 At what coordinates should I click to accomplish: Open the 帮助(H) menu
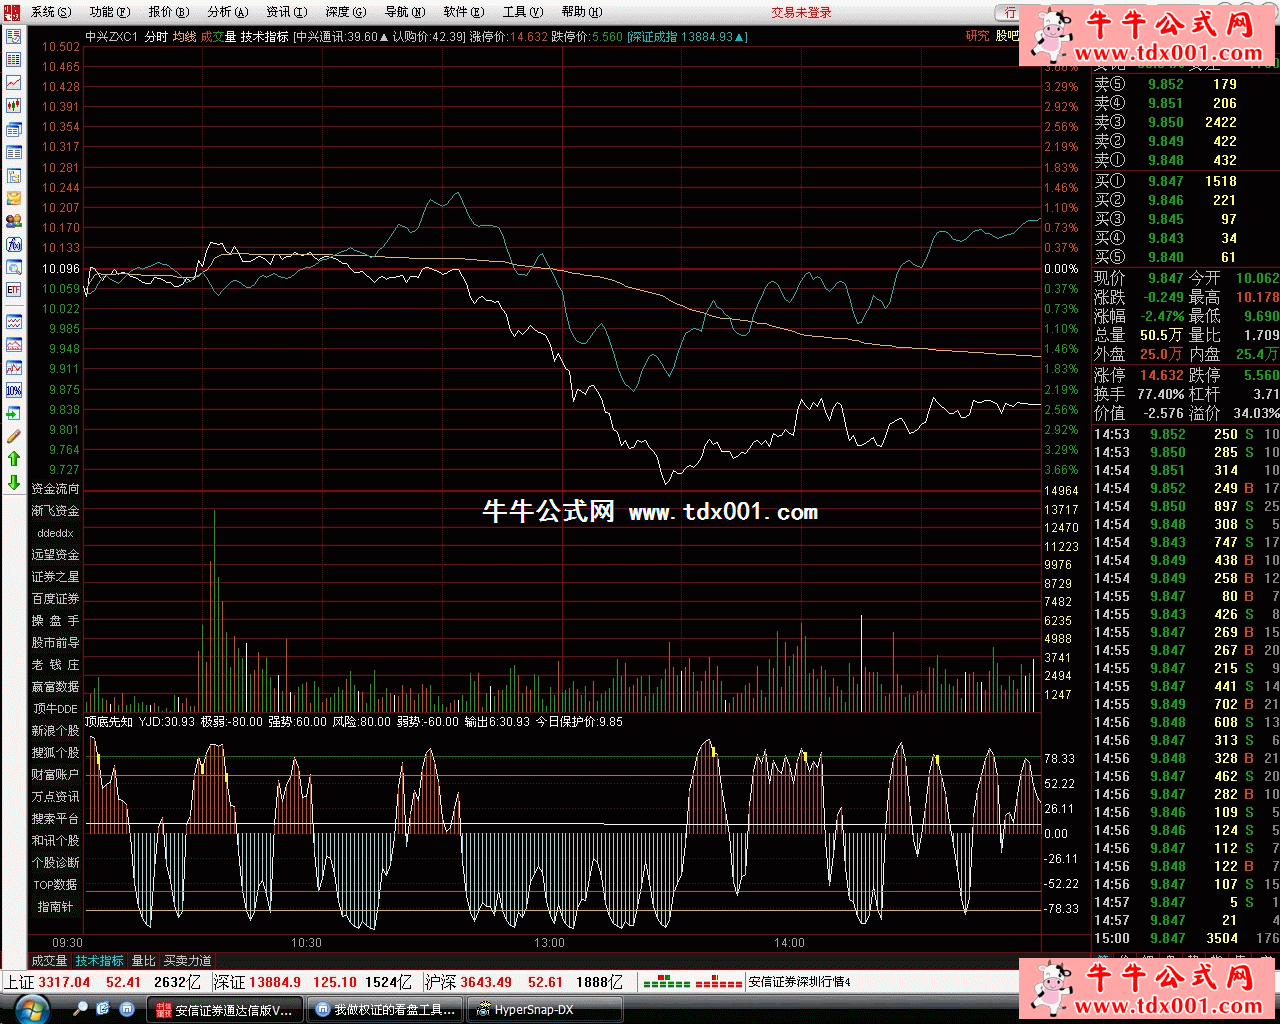click(582, 12)
